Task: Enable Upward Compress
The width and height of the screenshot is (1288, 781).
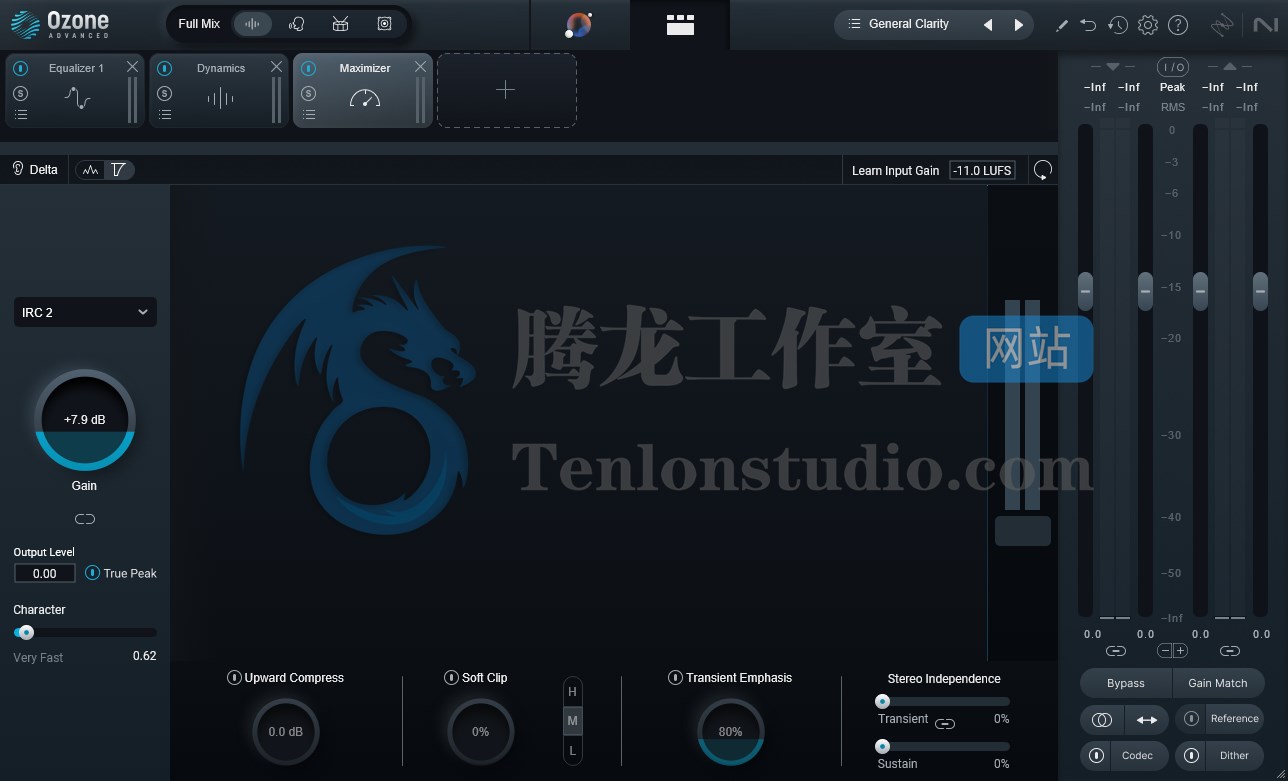Action: point(235,678)
